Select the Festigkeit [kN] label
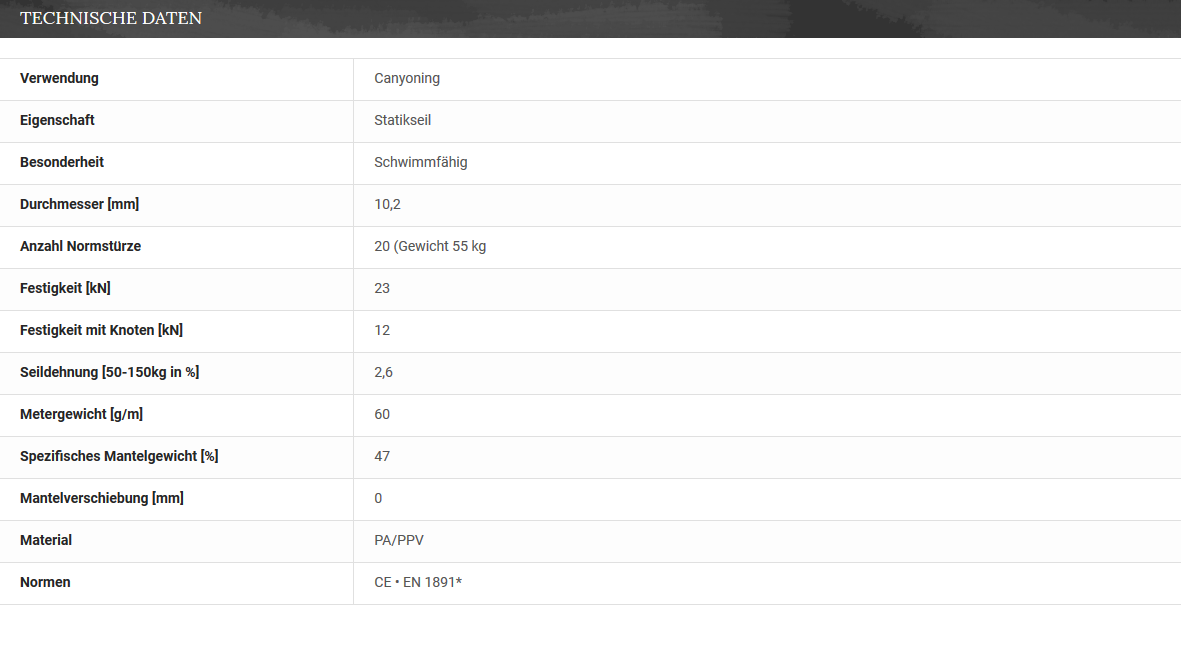The width and height of the screenshot is (1181, 655). pos(66,288)
